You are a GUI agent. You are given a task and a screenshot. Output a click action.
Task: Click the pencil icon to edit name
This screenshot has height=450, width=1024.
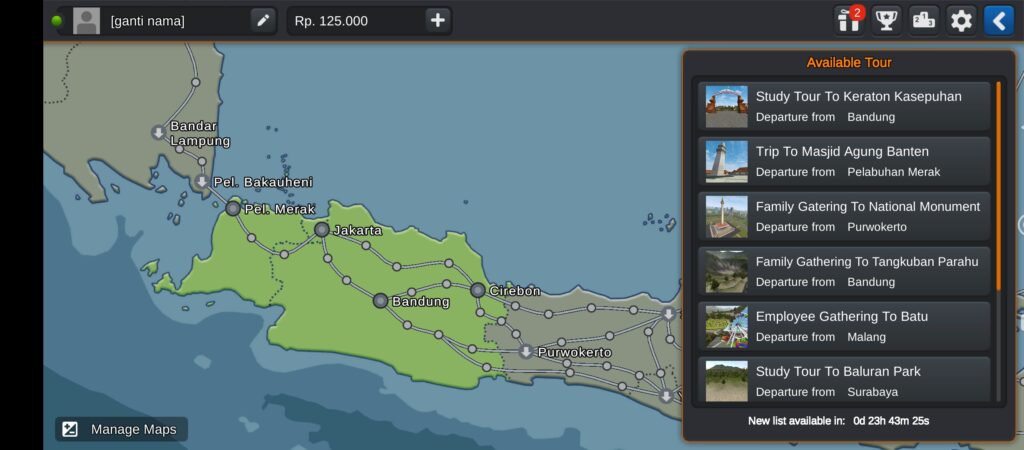click(x=263, y=20)
